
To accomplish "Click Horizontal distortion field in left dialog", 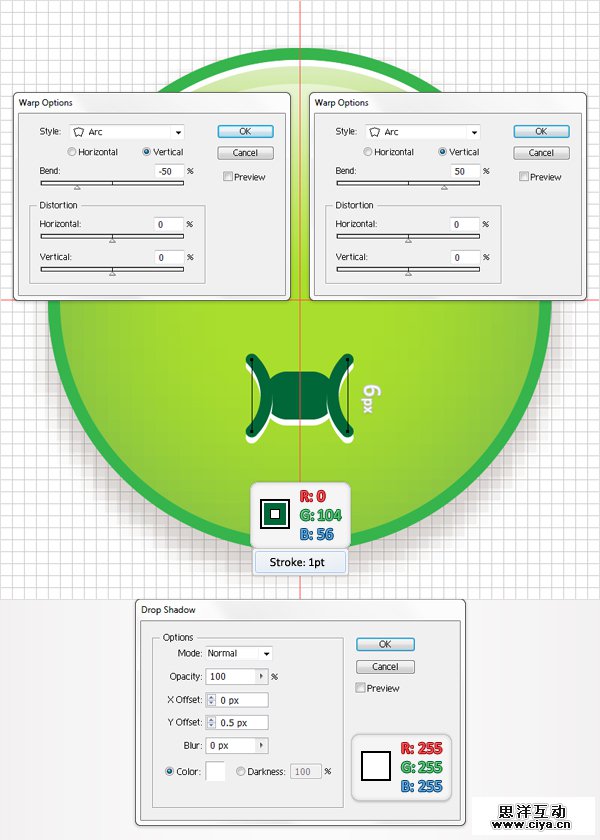I will pos(169,224).
